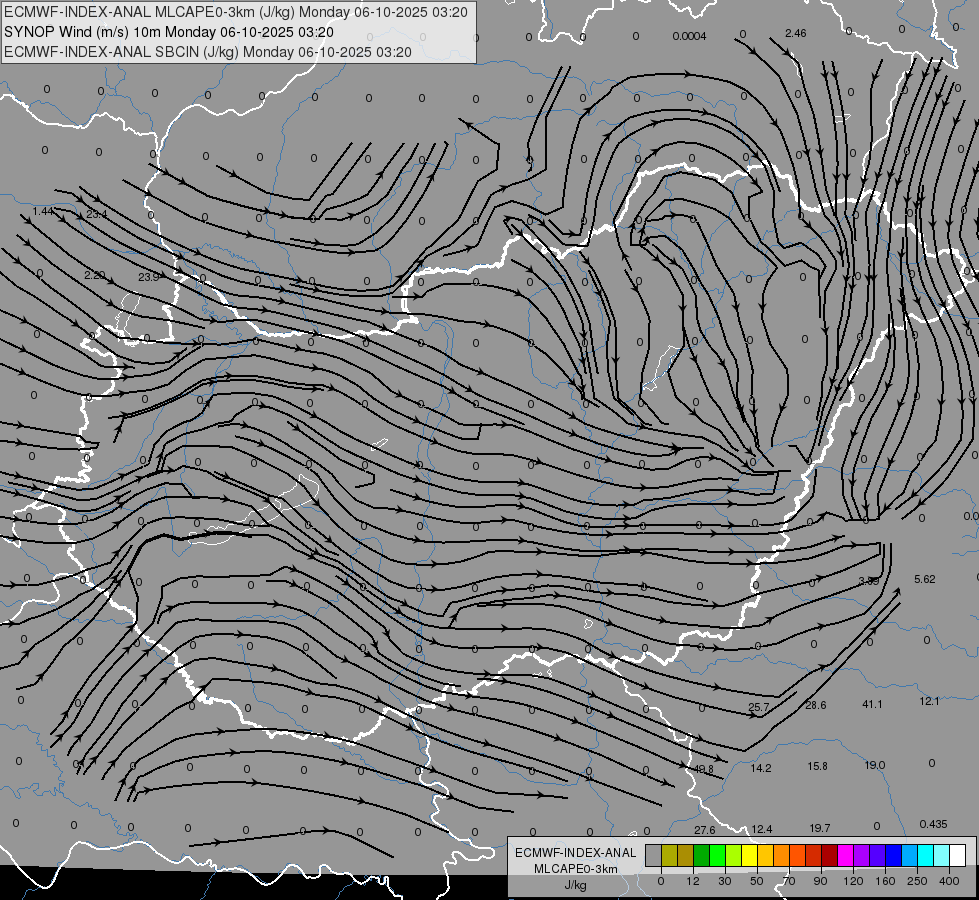
Task: Click the legend tick label '30'
Action: point(725,881)
